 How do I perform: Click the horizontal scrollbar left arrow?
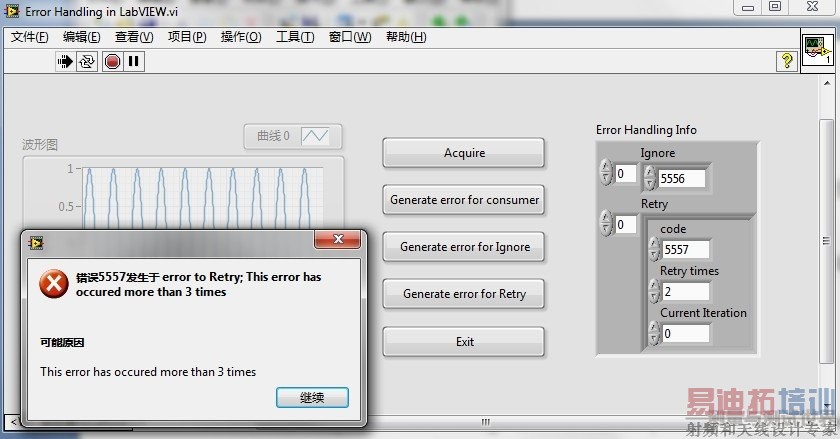click(x=13, y=422)
